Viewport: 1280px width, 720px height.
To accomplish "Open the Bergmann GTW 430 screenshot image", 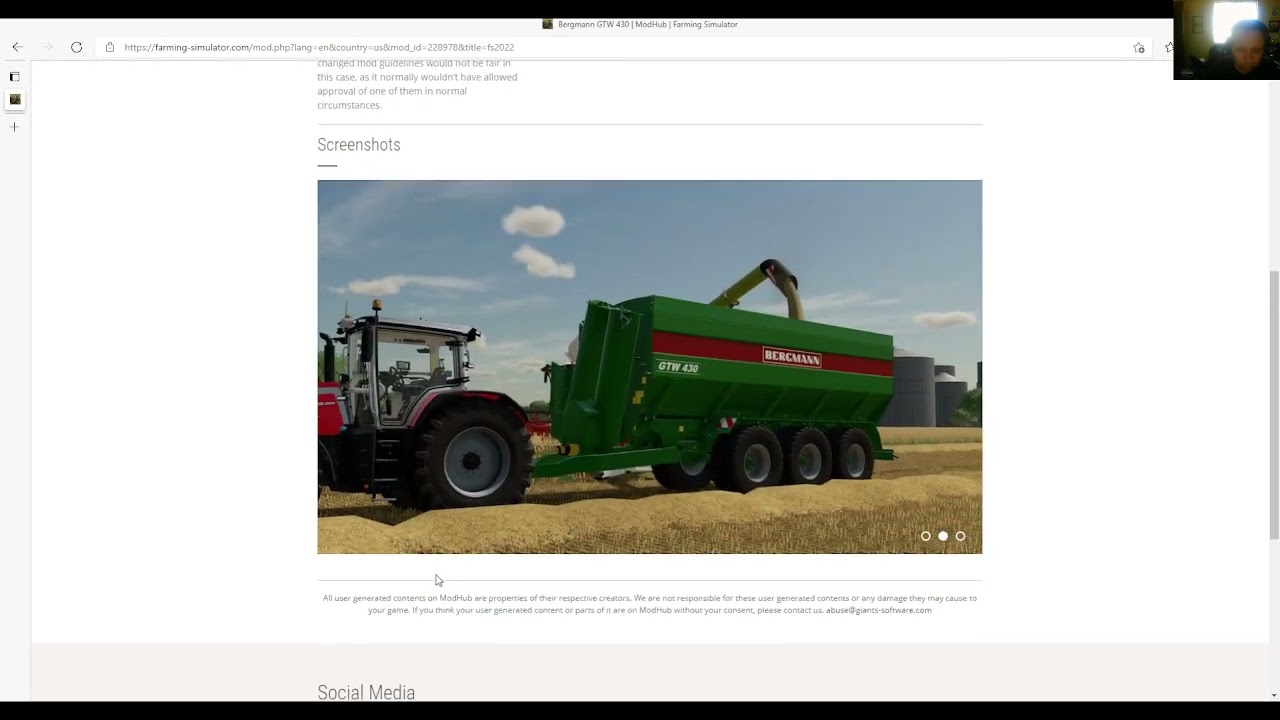I will point(649,367).
